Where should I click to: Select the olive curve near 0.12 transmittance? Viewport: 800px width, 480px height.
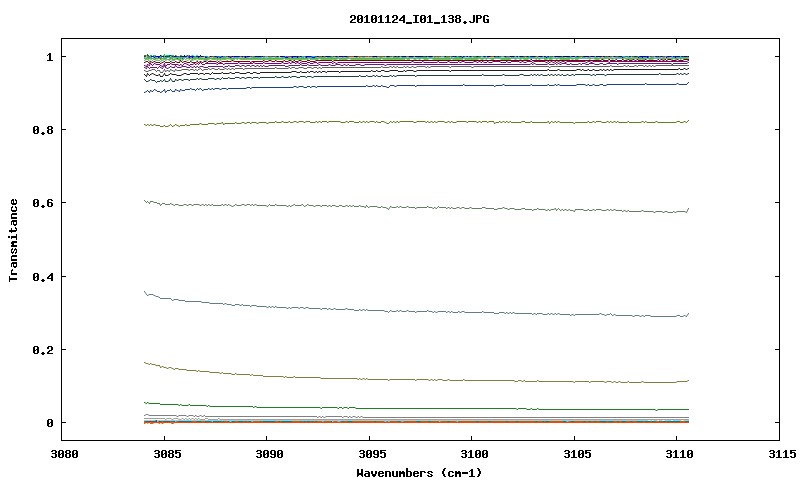(x=416, y=380)
